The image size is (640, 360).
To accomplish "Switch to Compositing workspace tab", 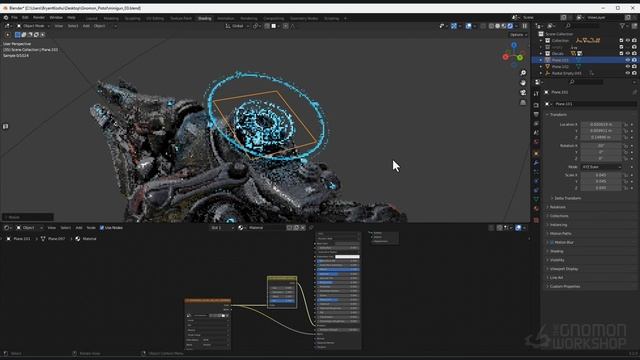I will [x=273, y=18].
